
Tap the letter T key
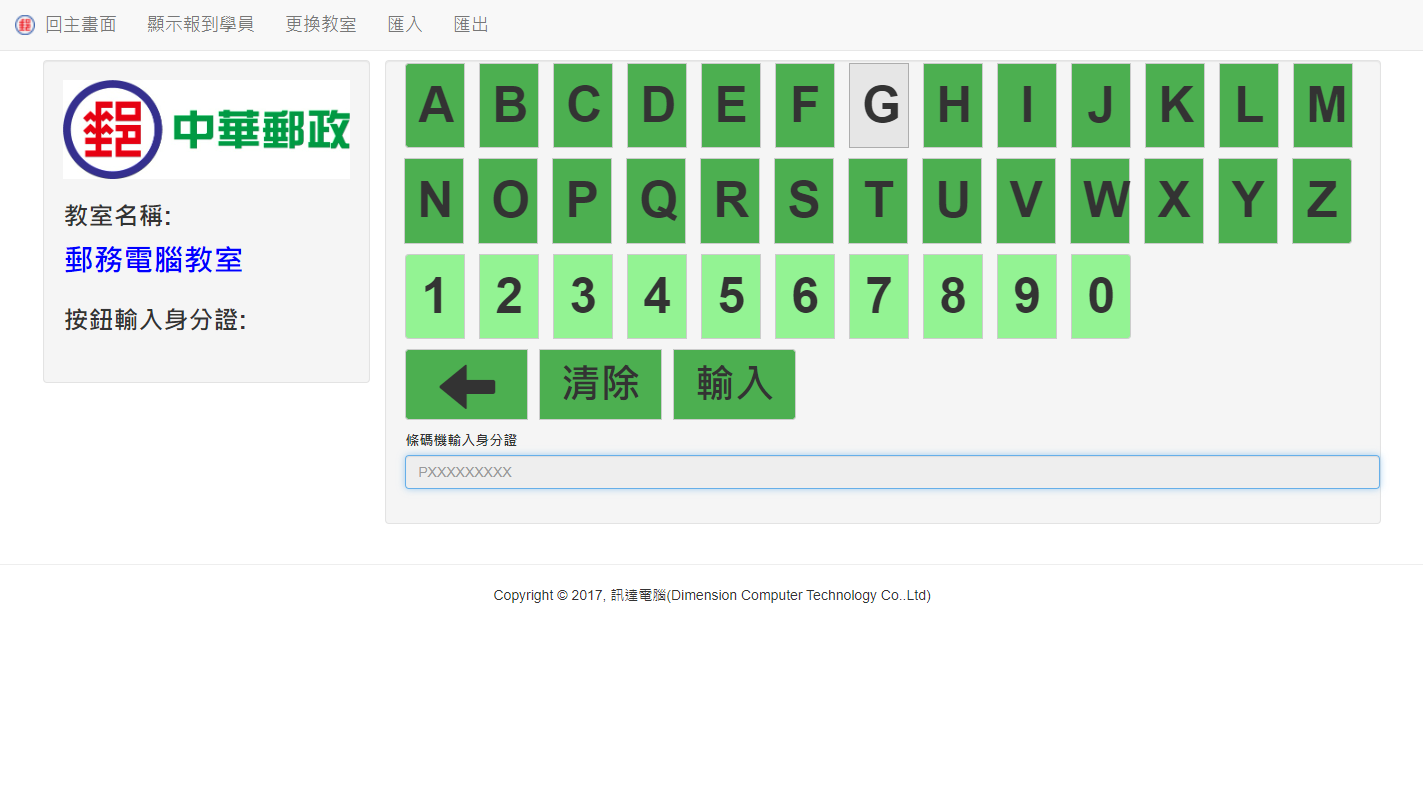click(x=878, y=201)
